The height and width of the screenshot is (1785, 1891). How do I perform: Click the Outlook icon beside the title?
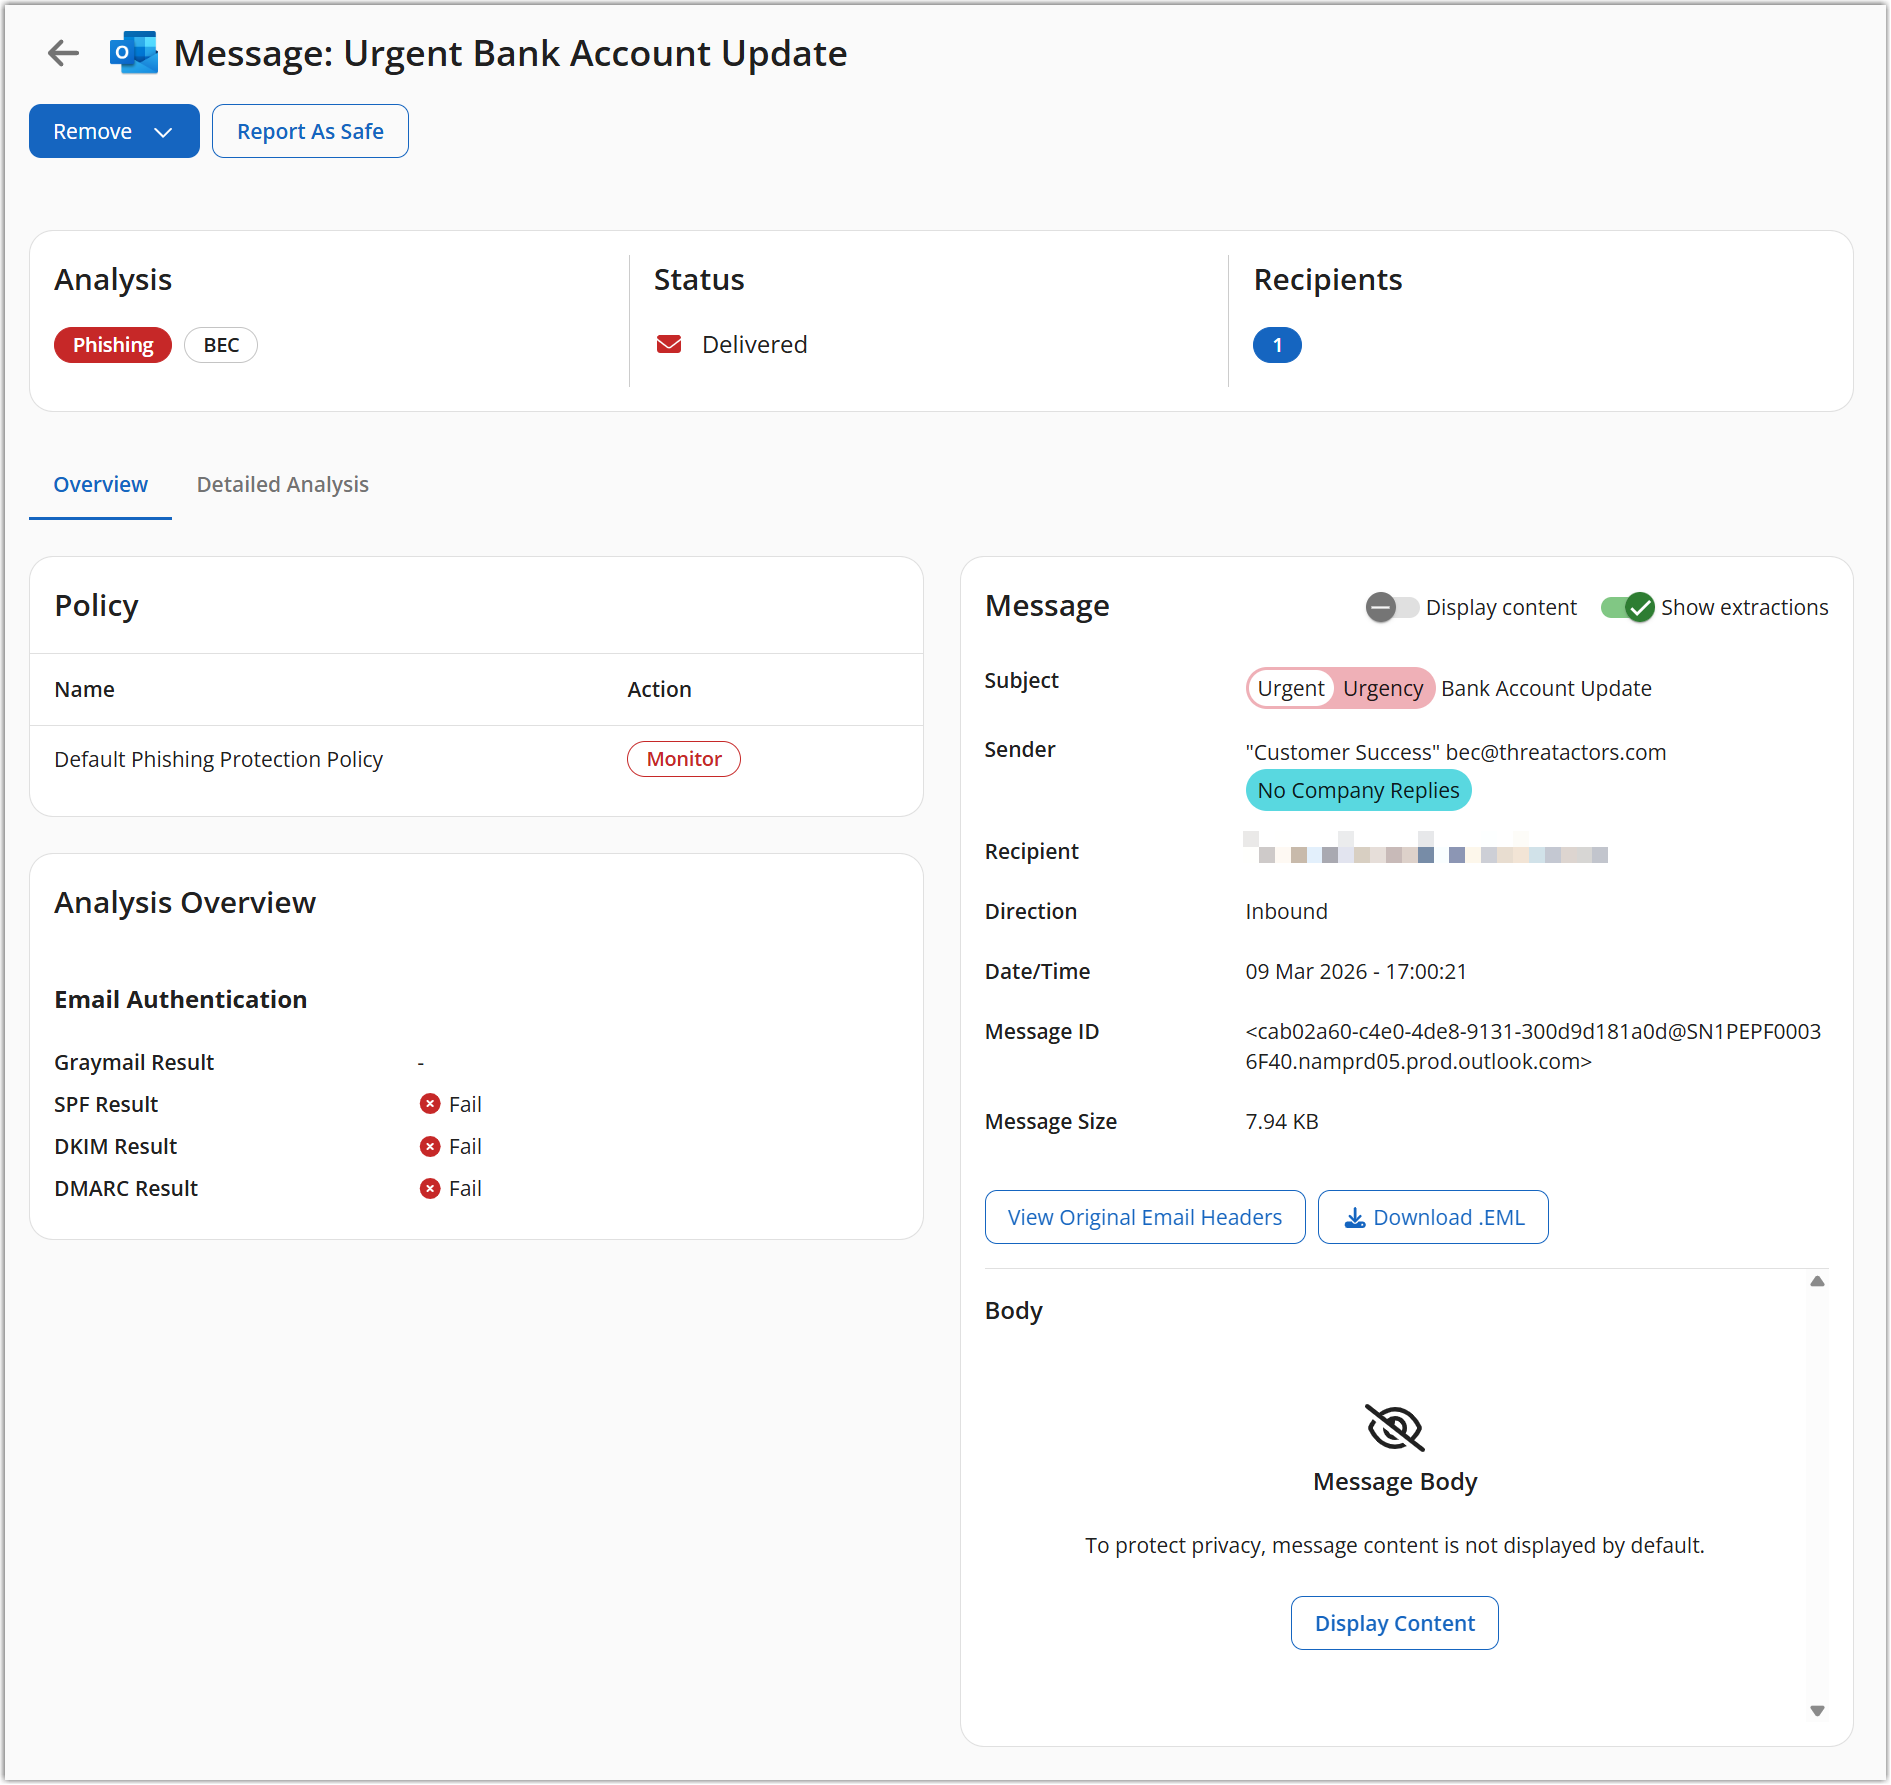(134, 53)
